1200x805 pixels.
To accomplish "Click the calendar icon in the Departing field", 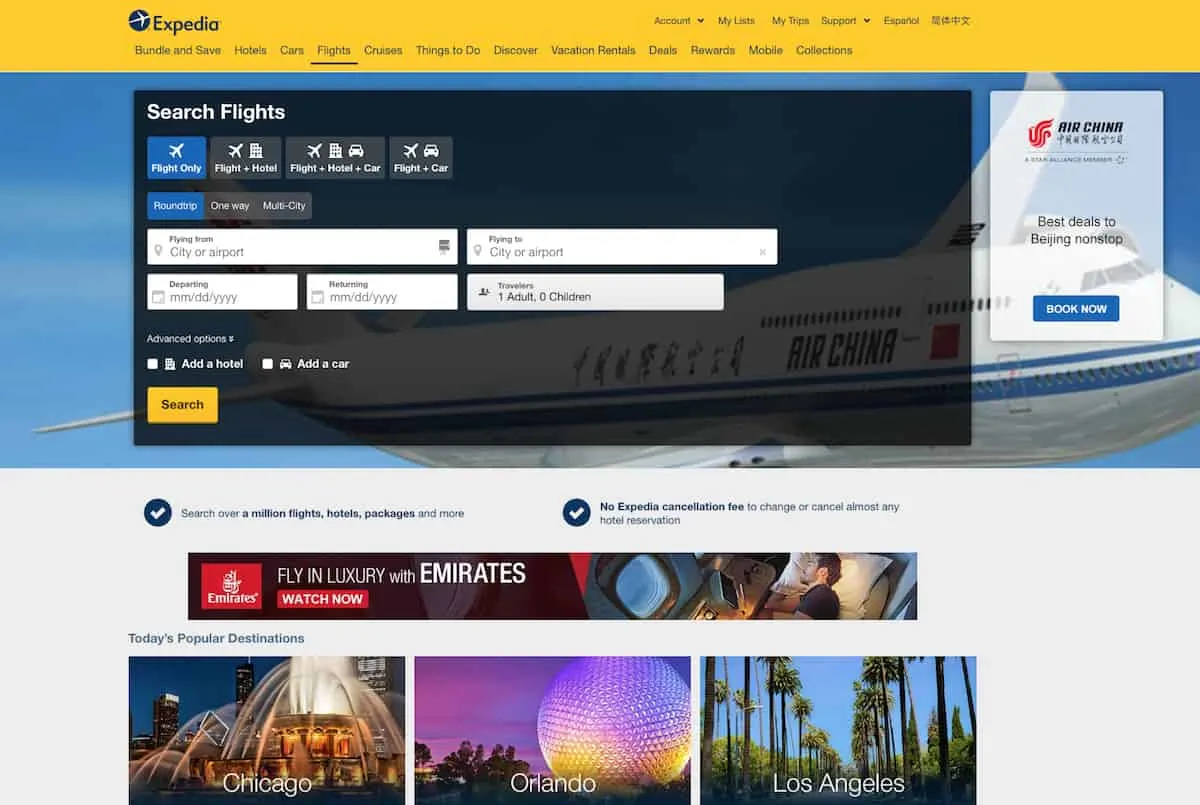I will pyautogui.click(x=158, y=297).
